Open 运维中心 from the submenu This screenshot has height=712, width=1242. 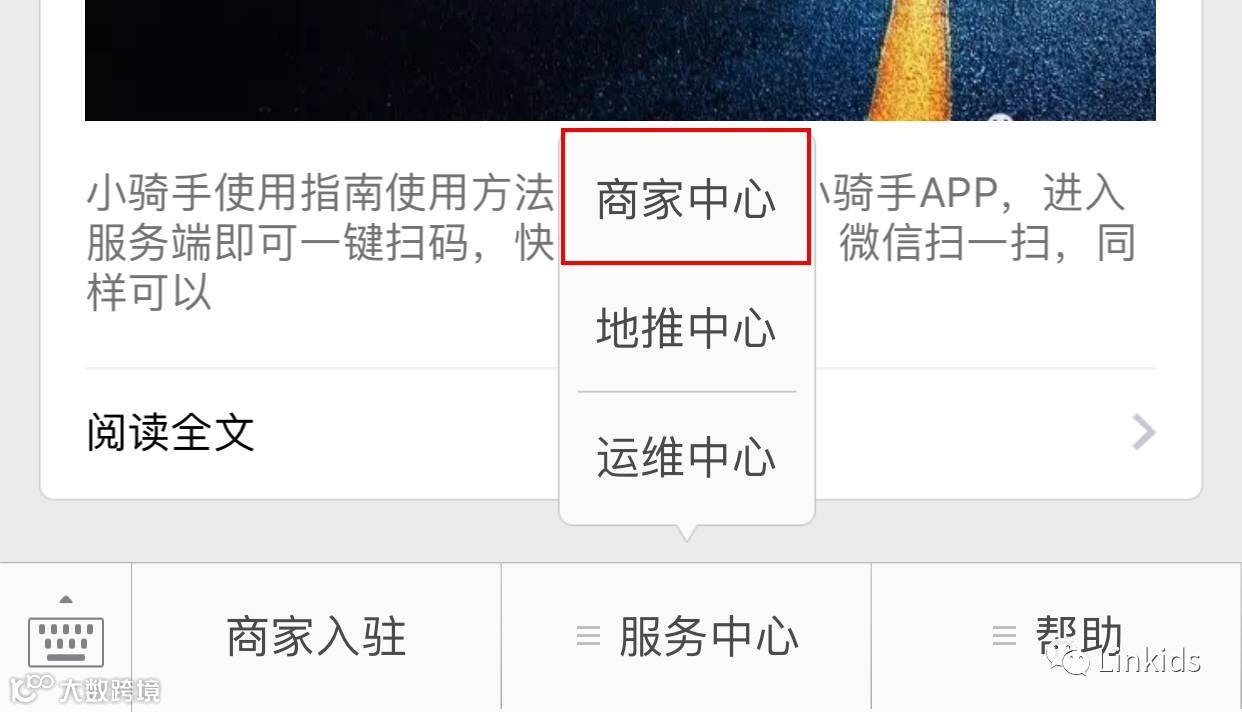click(686, 457)
